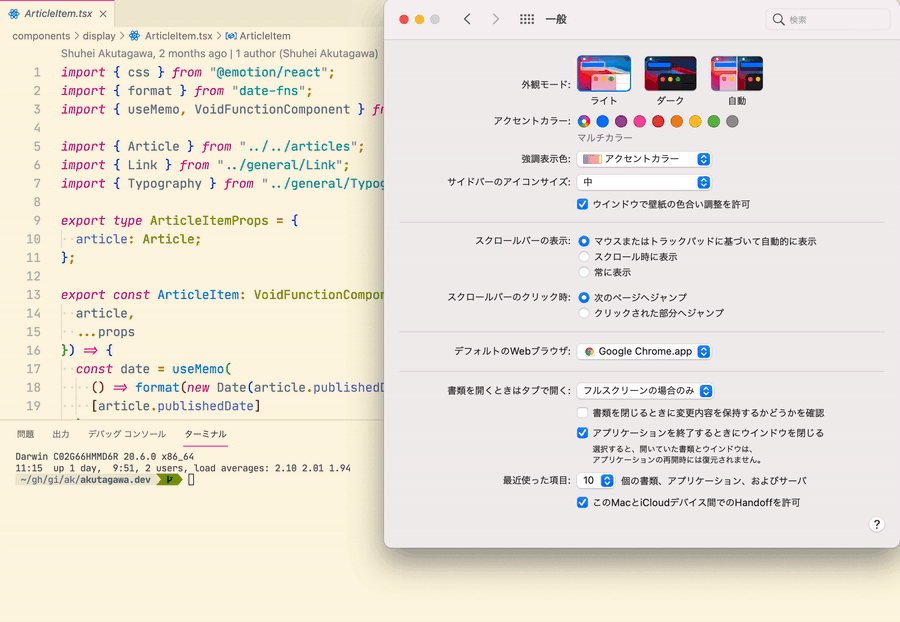Open display breadcrumb segment

[x=99, y=36]
